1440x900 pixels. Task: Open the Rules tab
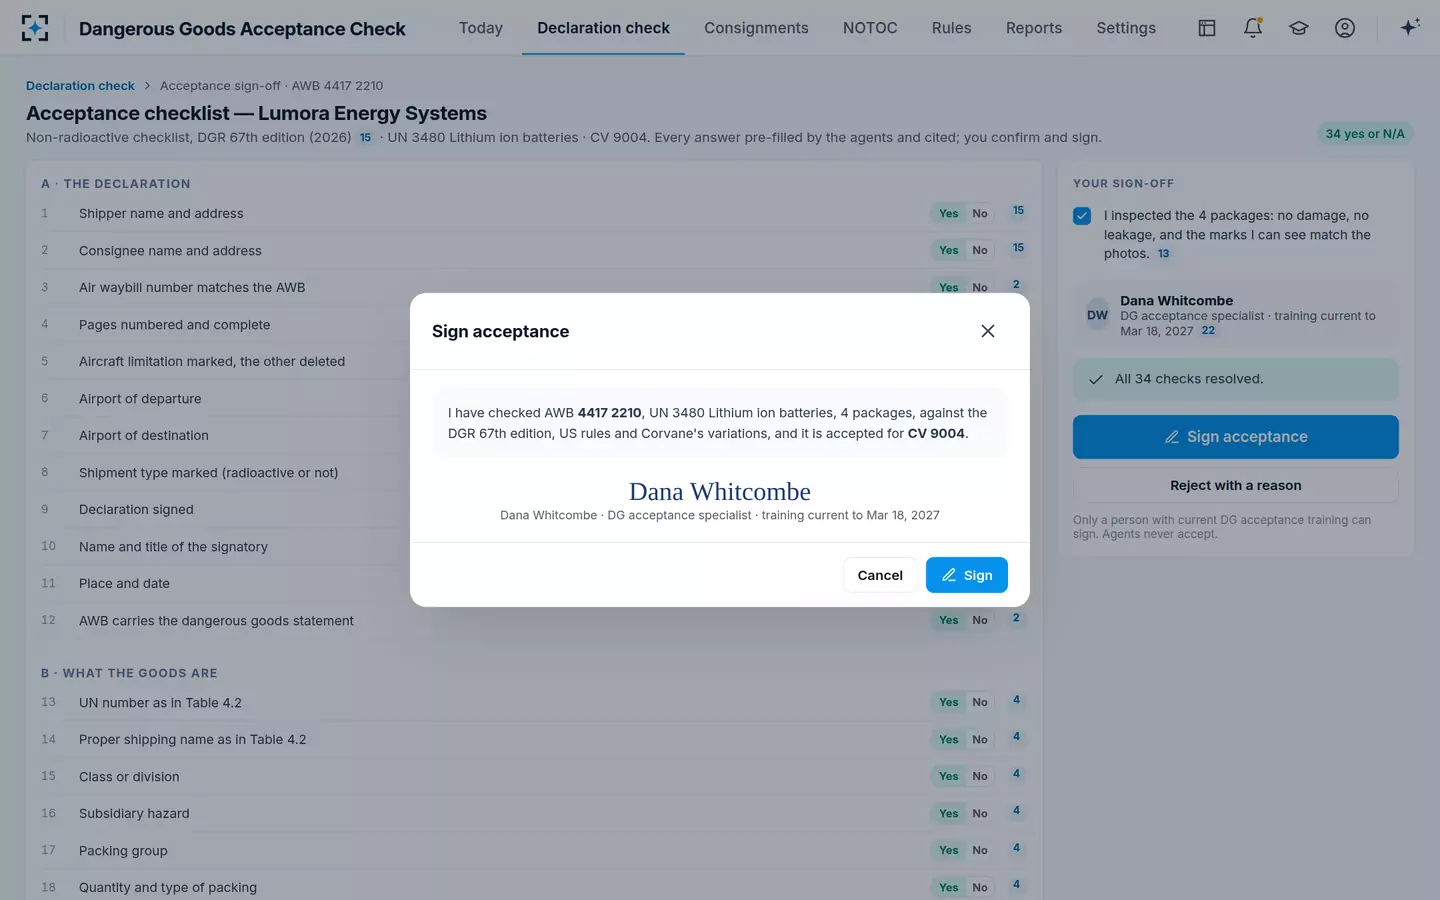coord(952,28)
